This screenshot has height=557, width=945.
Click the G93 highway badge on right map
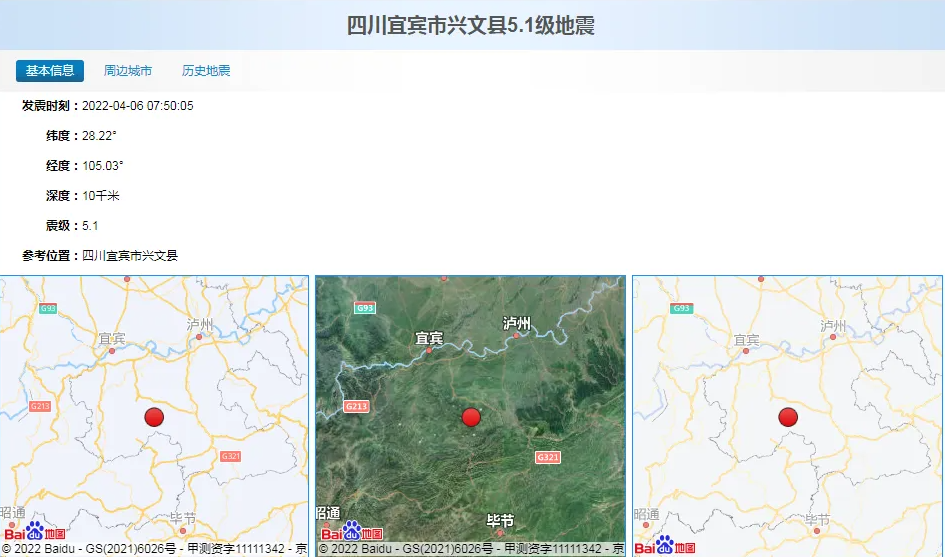point(682,308)
